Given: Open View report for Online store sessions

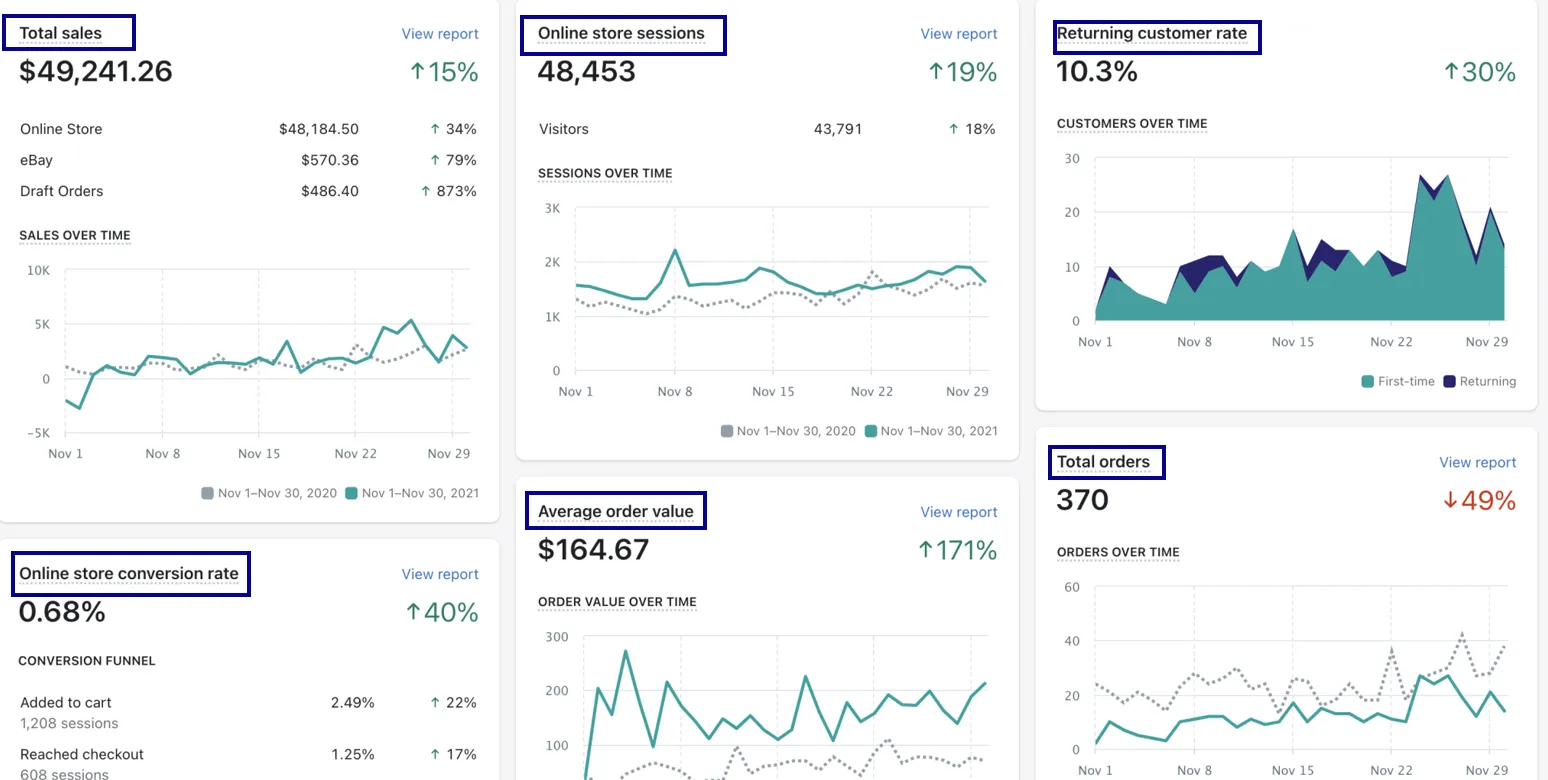Looking at the screenshot, I should click(x=959, y=34).
